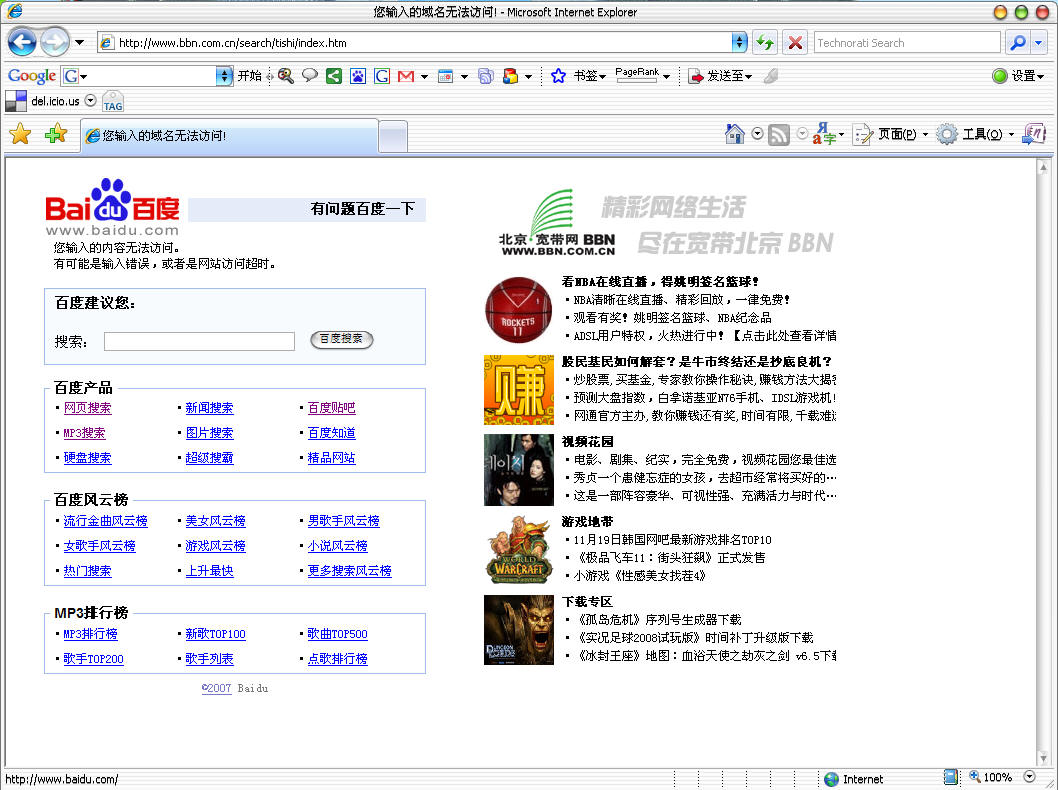Open the Gmail icon in Google toolbar
Viewport: 1058px width, 790px height.
[x=405, y=76]
